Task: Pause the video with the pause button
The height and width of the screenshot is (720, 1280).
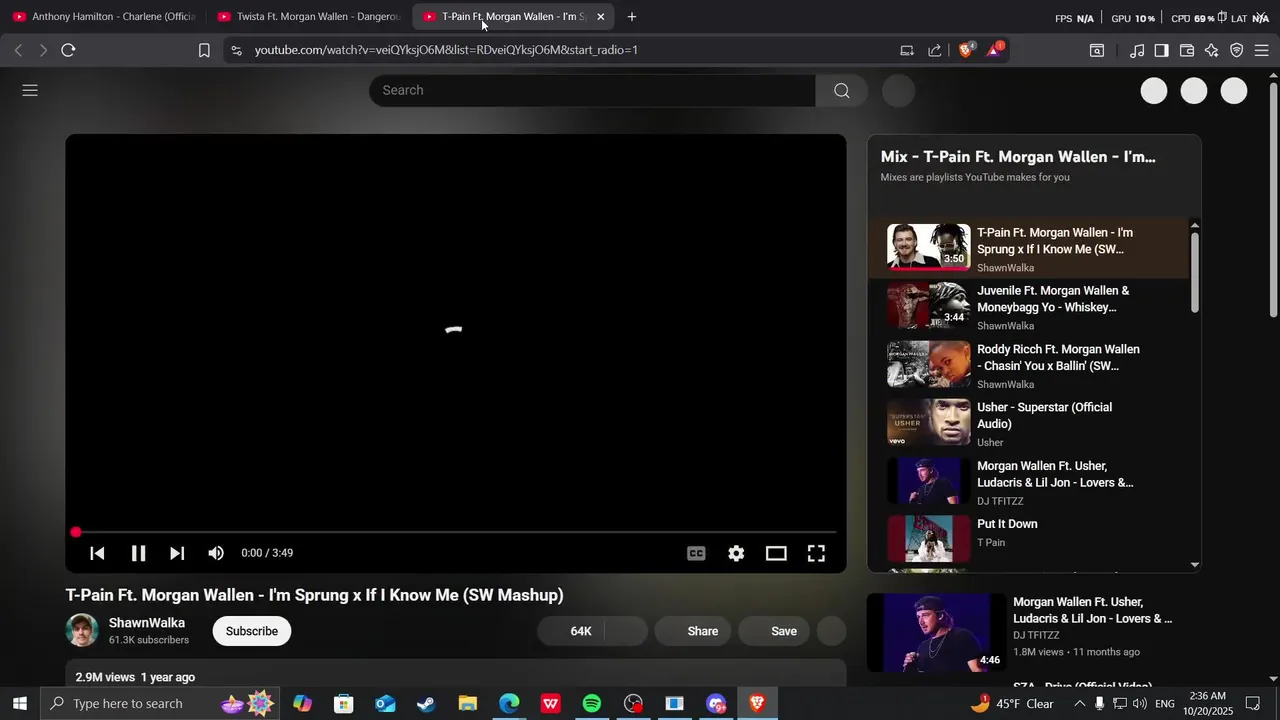Action: tap(138, 553)
